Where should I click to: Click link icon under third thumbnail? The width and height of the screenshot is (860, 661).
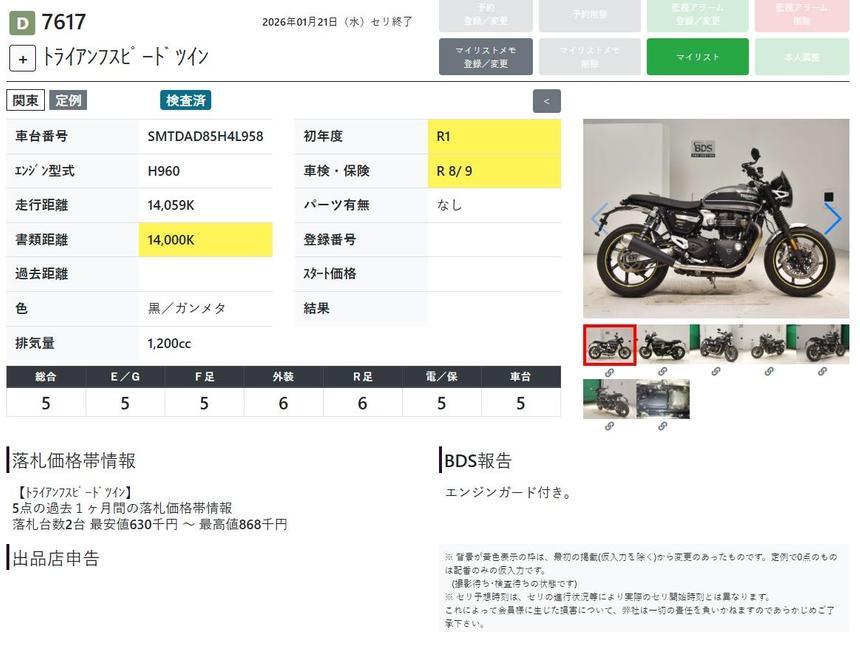[x=716, y=372]
